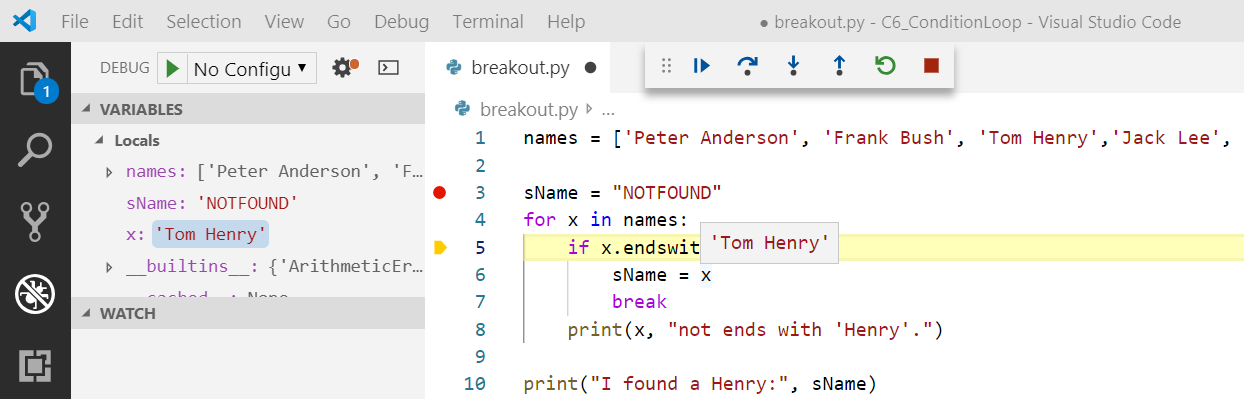1244x399 pixels.
Task: Select the x variable value 'Tom Henry'
Action: coord(210,235)
